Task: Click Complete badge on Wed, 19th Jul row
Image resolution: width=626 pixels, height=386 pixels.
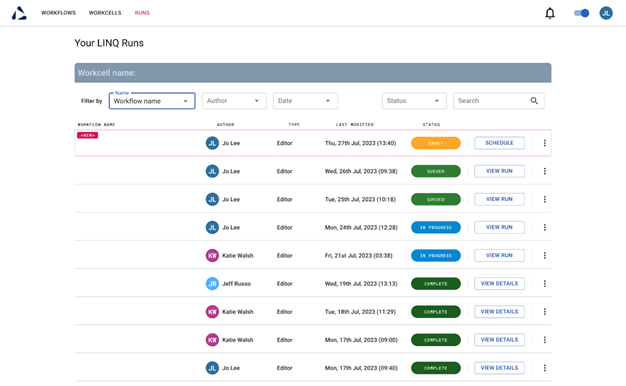Action: pos(436,283)
